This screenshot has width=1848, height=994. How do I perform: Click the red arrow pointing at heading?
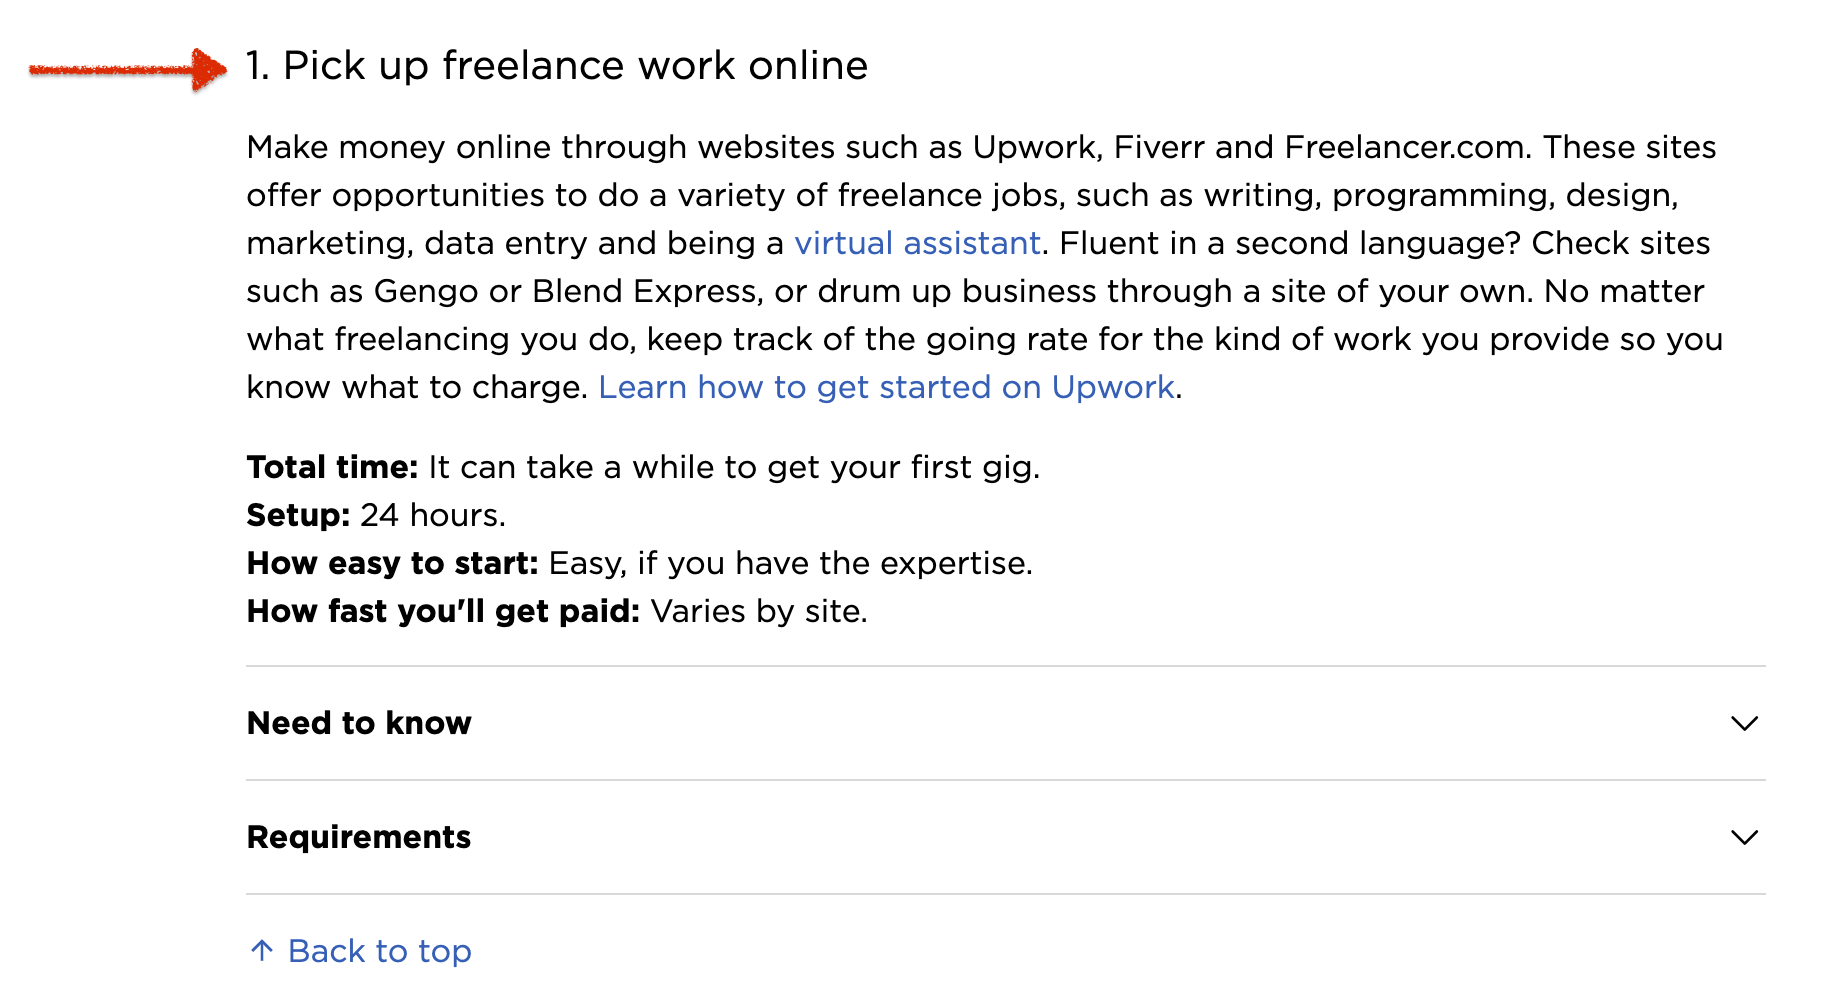click(128, 69)
